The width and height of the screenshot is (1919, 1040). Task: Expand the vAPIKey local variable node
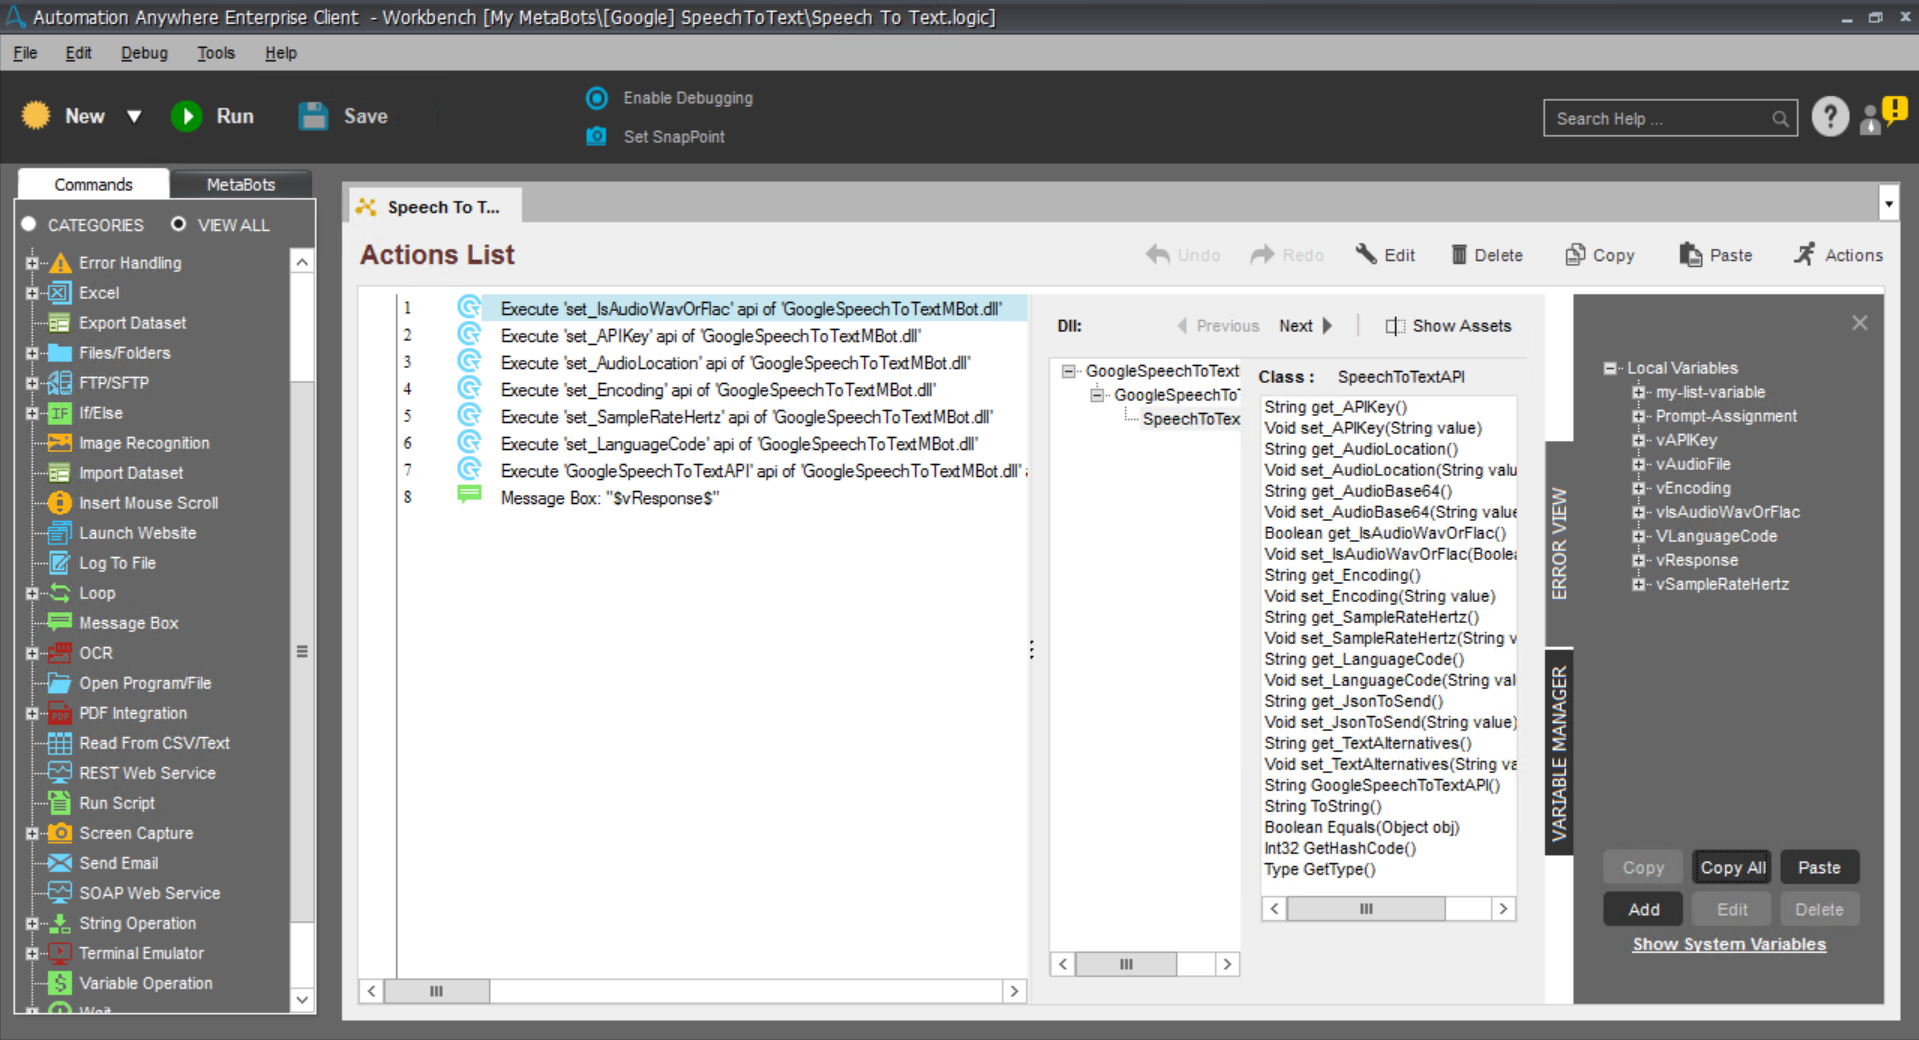1638,440
